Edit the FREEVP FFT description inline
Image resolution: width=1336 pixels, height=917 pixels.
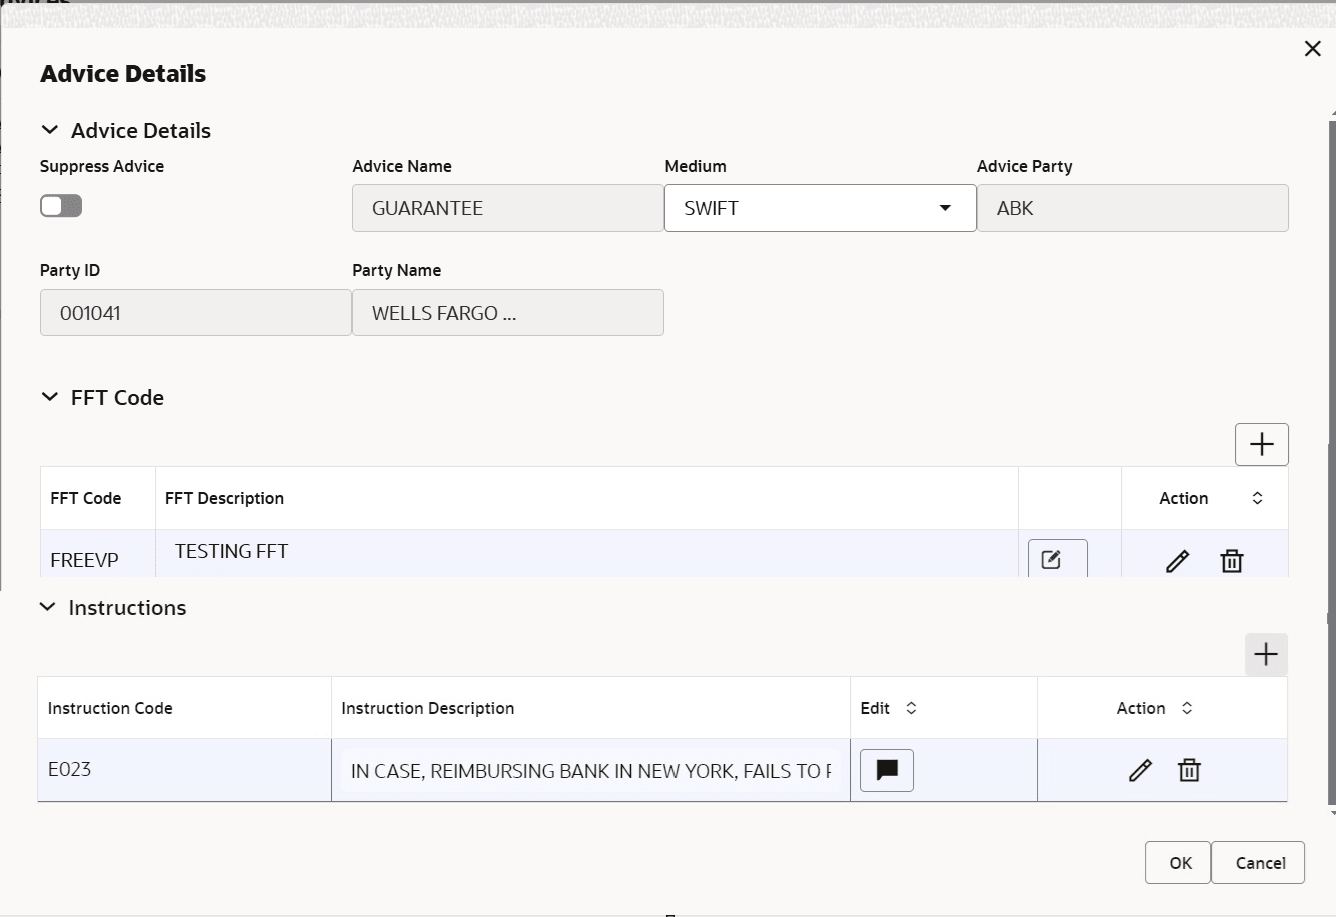click(x=1057, y=559)
